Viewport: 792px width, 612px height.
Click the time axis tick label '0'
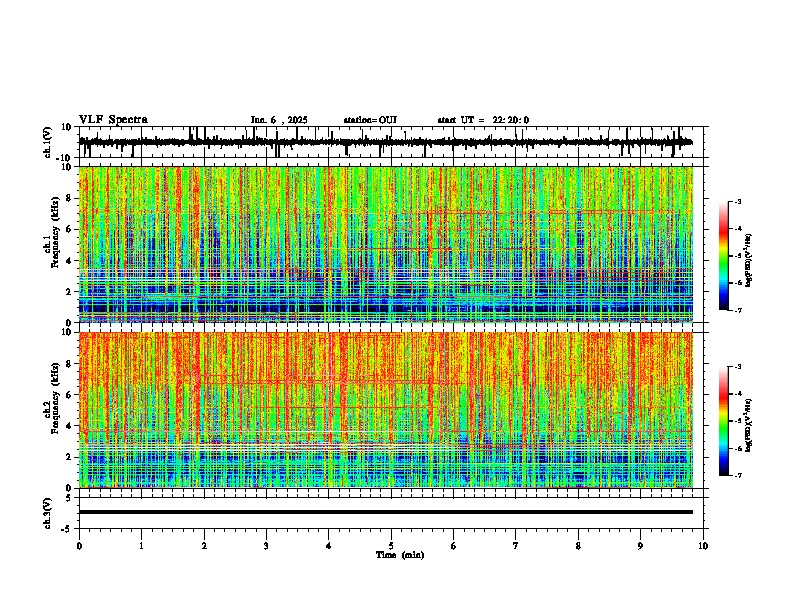79,546
